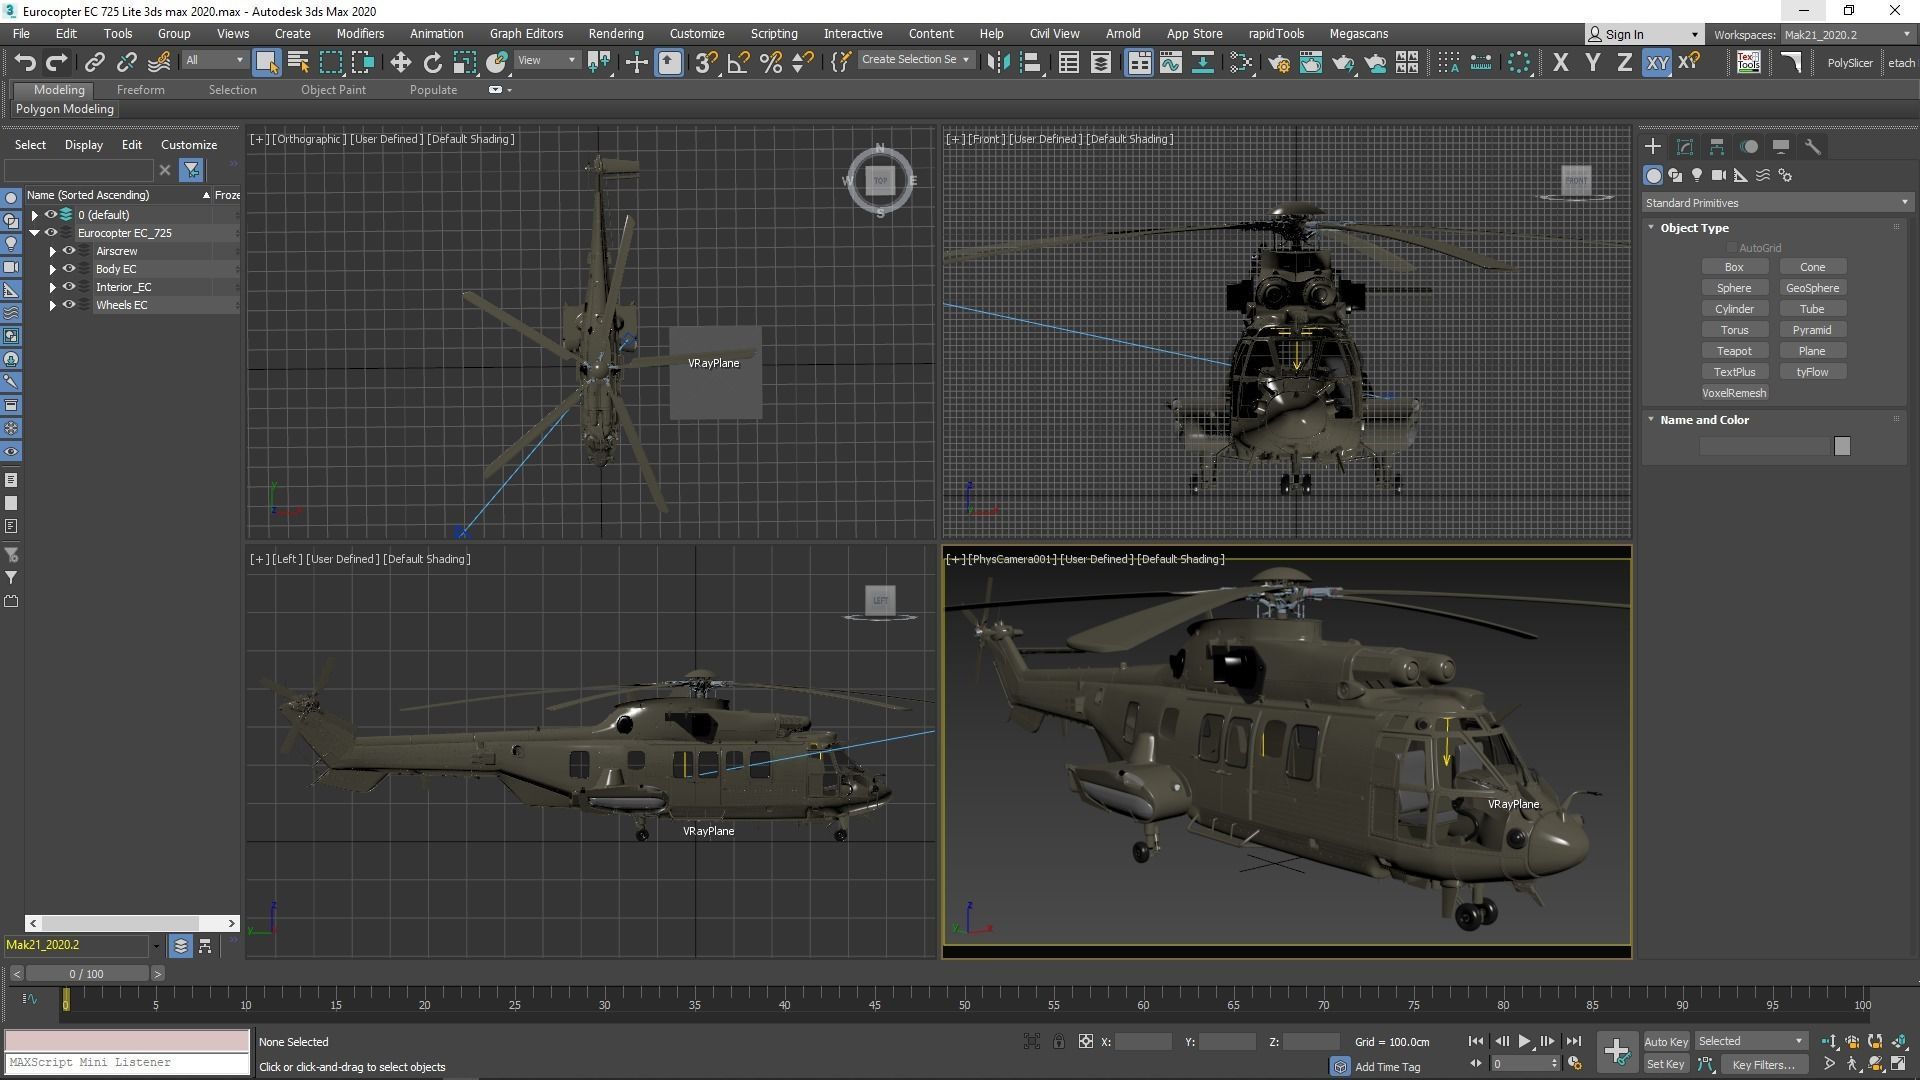The image size is (1920, 1080).
Task: Open the Motion command panel tab
Action: pyautogui.click(x=1749, y=146)
